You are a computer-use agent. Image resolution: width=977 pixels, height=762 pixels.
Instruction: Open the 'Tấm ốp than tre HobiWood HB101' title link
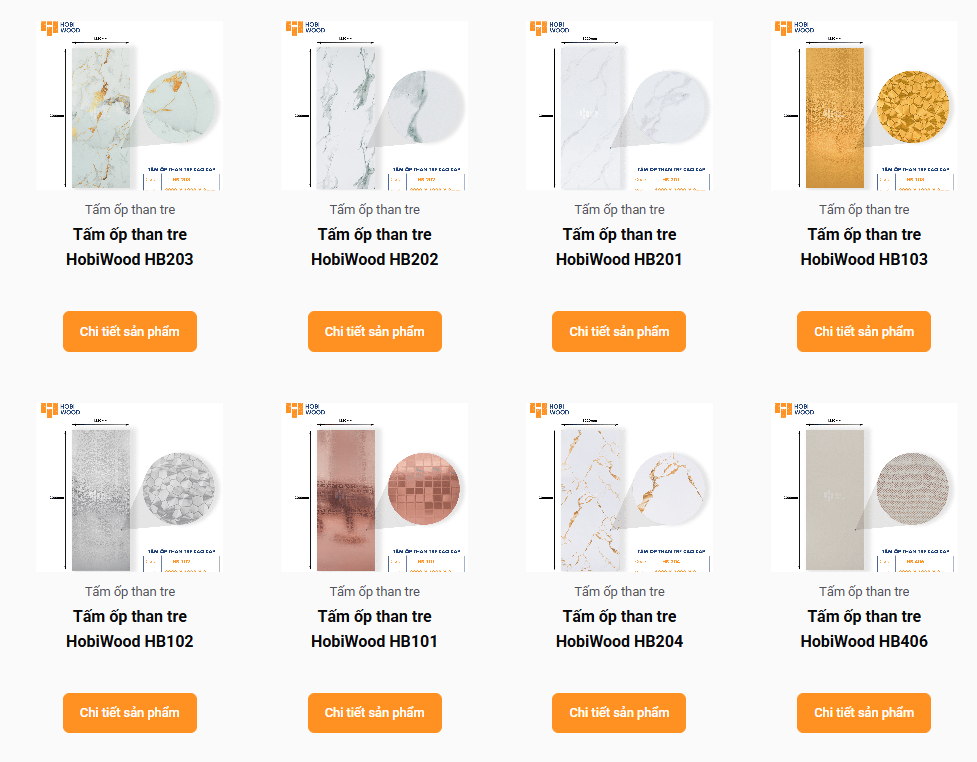374,628
